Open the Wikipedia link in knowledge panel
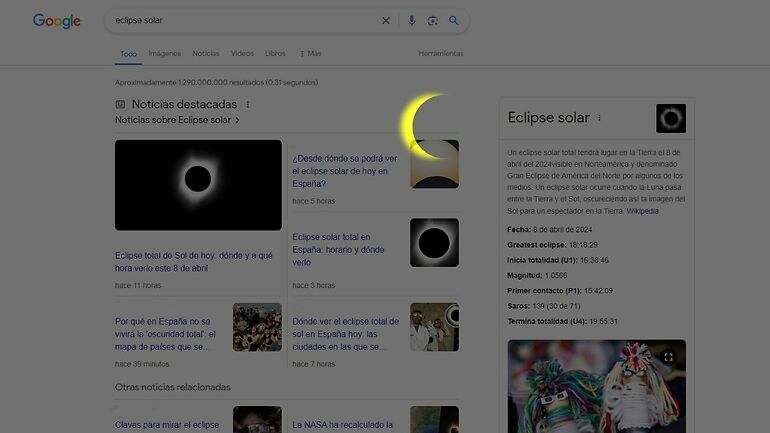Image resolution: width=770 pixels, height=433 pixels. [642, 211]
